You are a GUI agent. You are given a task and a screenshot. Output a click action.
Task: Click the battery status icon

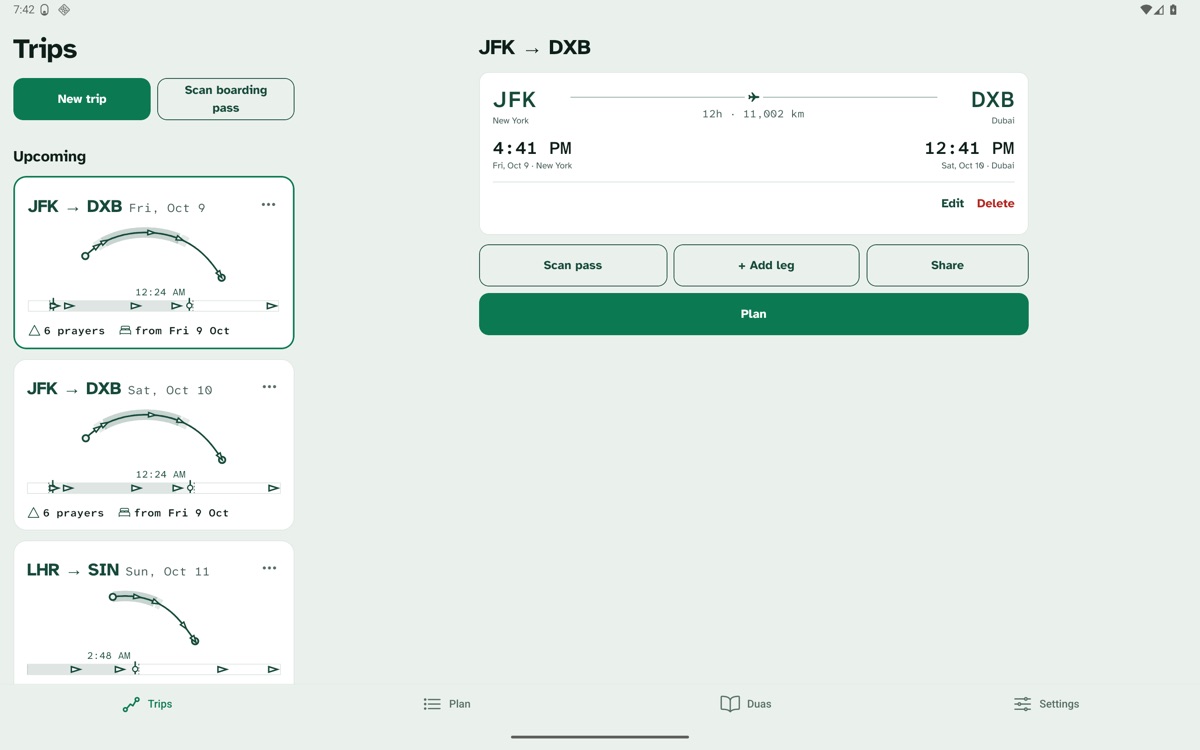click(1173, 10)
